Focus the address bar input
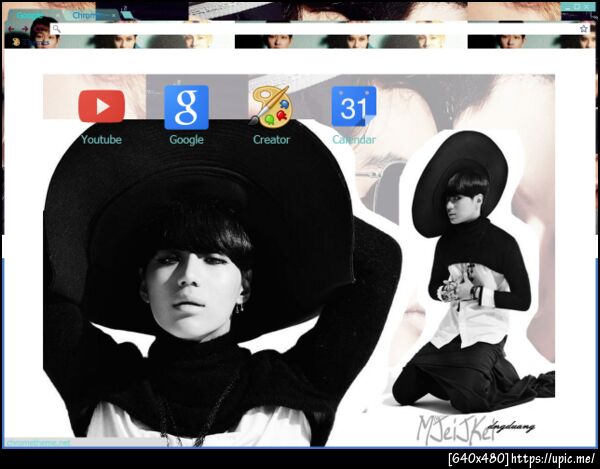The image size is (600, 469). click(x=320, y=29)
